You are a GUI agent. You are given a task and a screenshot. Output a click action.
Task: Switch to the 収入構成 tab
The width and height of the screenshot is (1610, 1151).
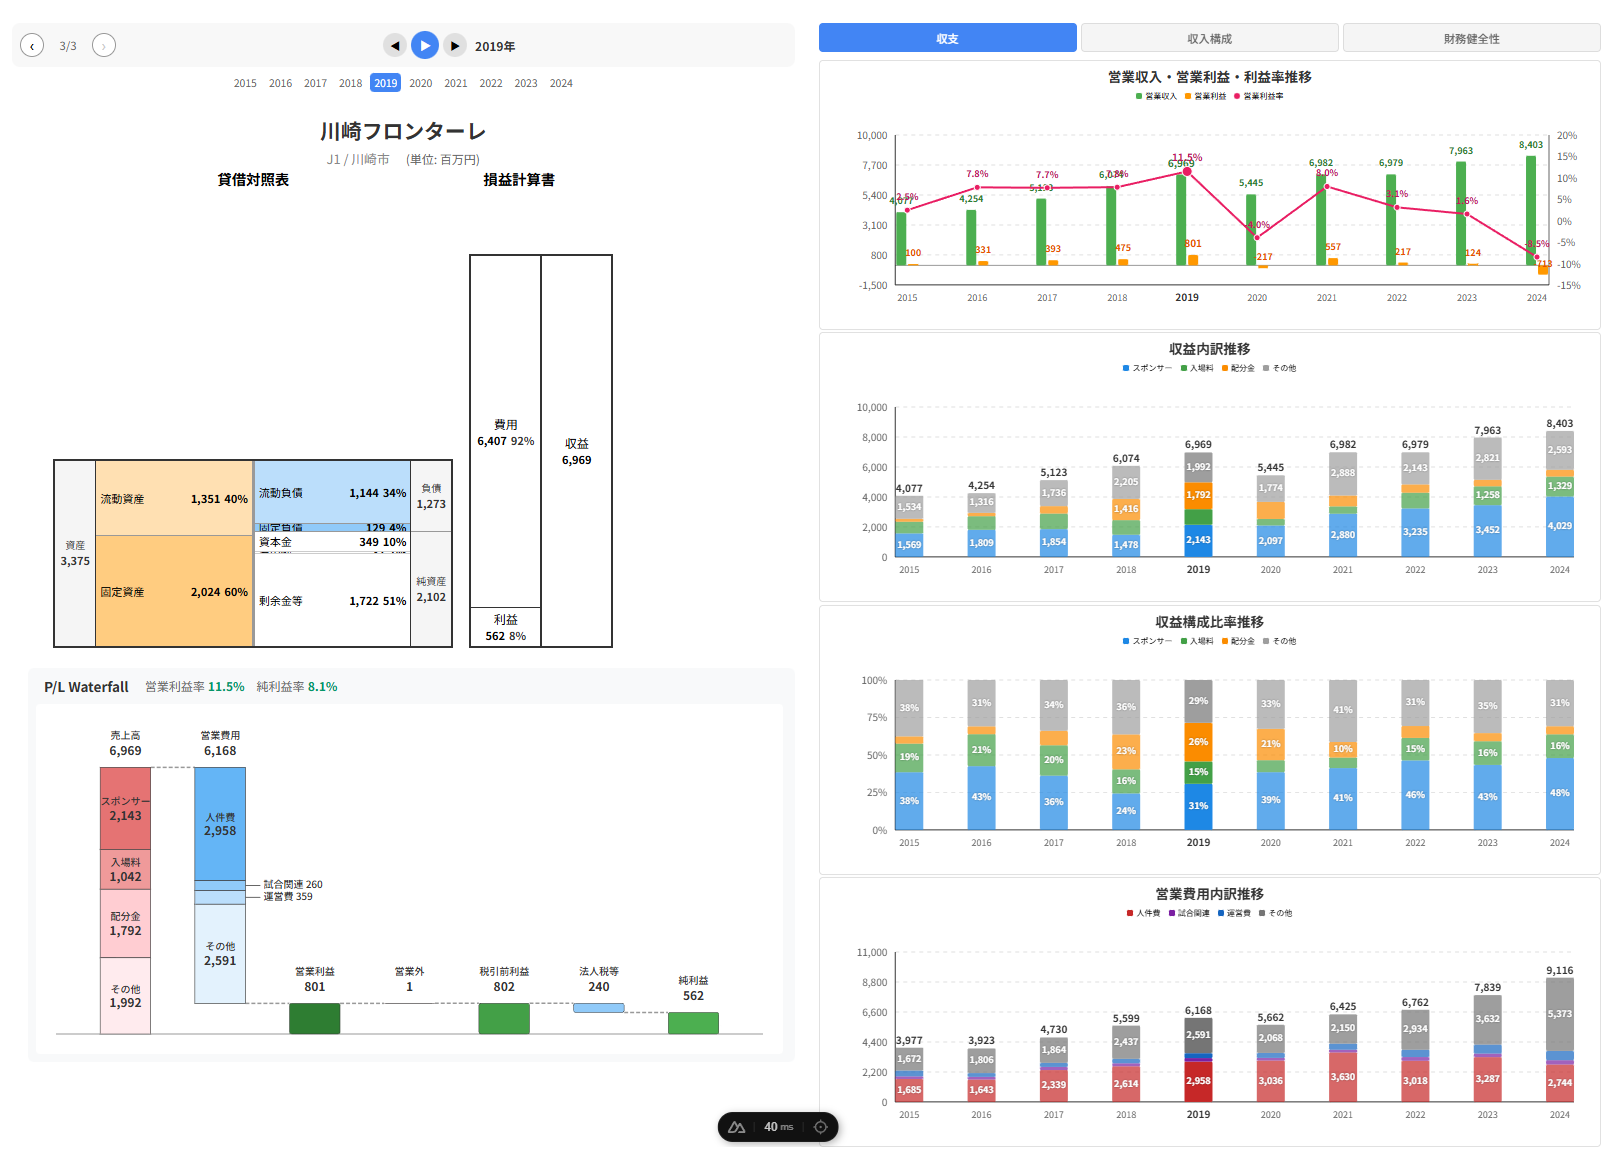point(1209,38)
